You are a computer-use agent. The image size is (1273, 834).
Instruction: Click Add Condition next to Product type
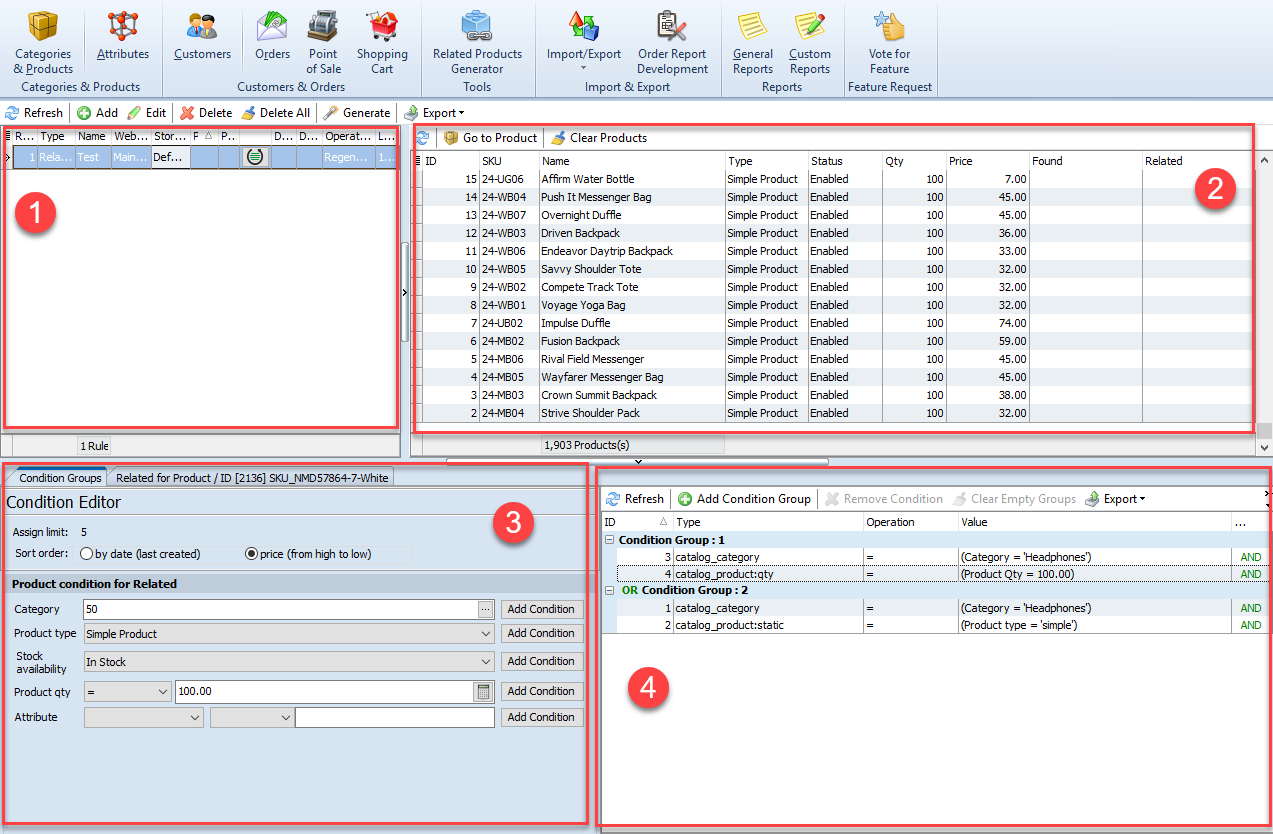(541, 633)
